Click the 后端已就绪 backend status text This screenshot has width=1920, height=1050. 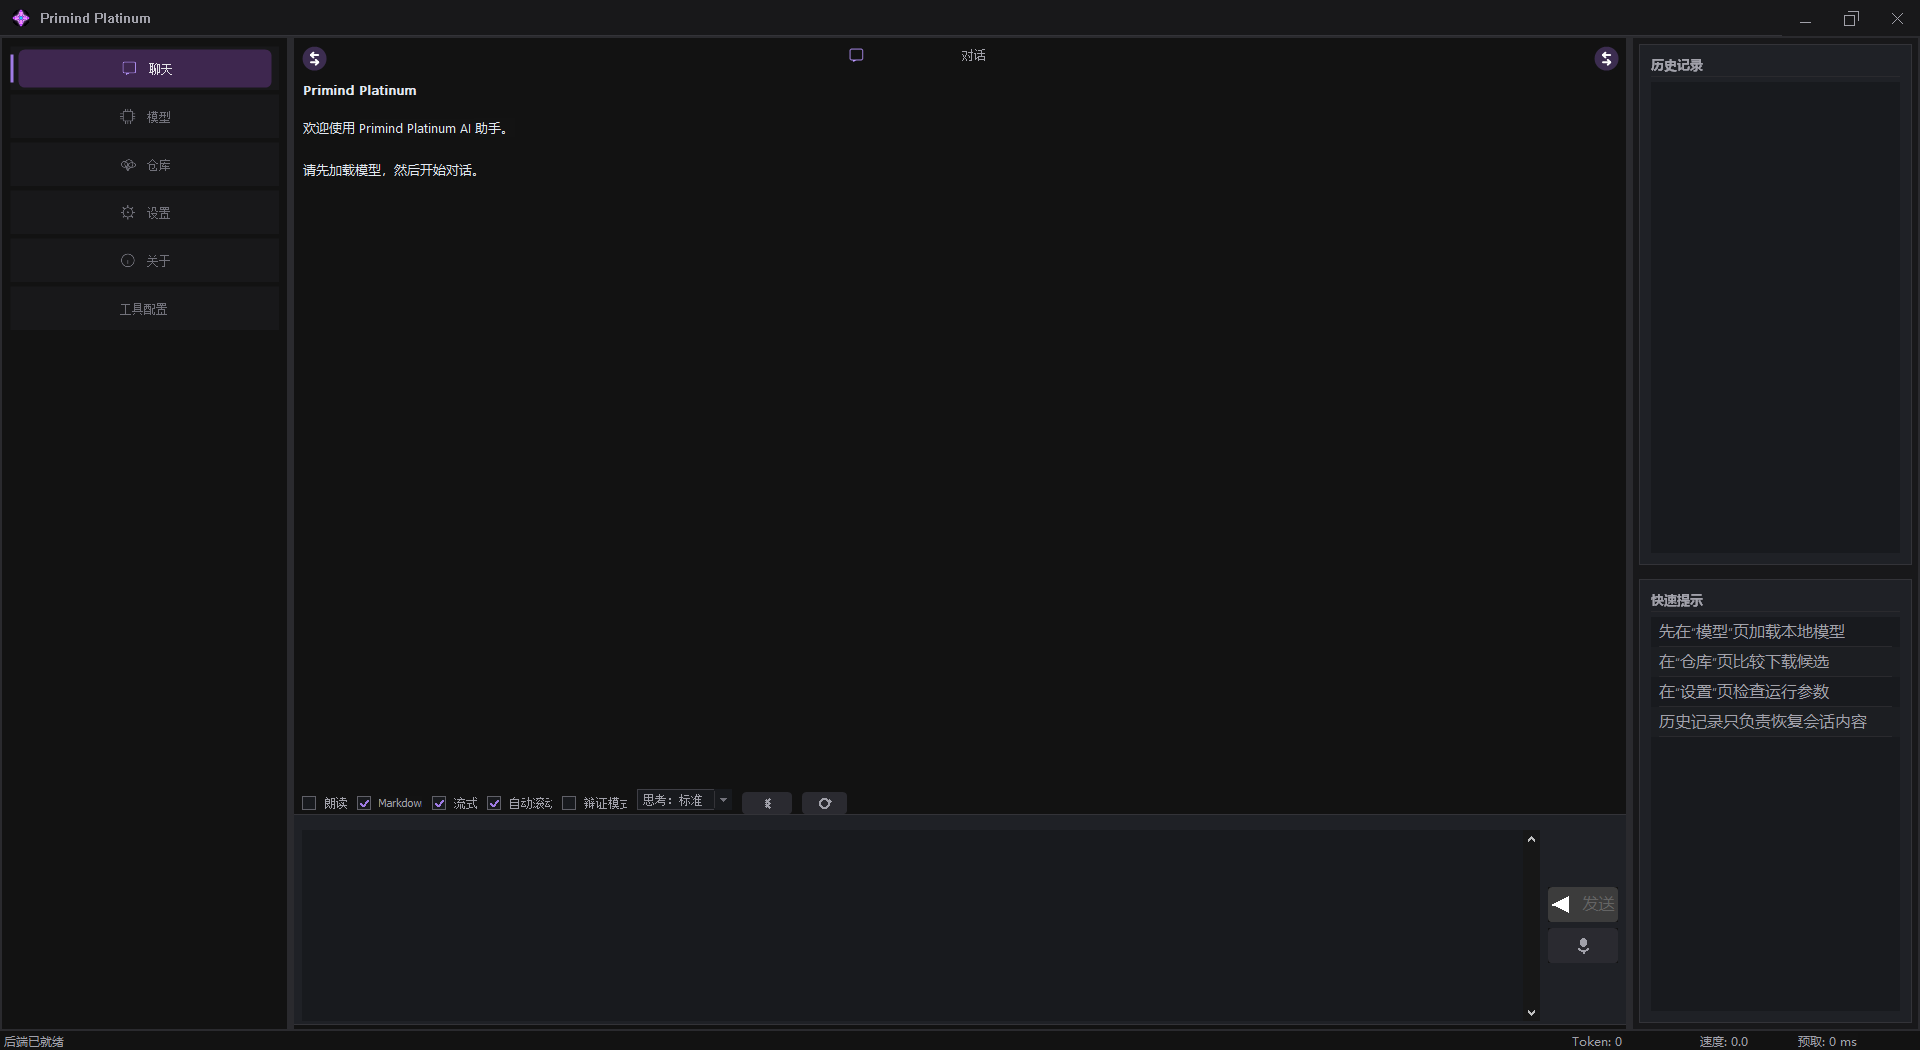[x=34, y=1041]
